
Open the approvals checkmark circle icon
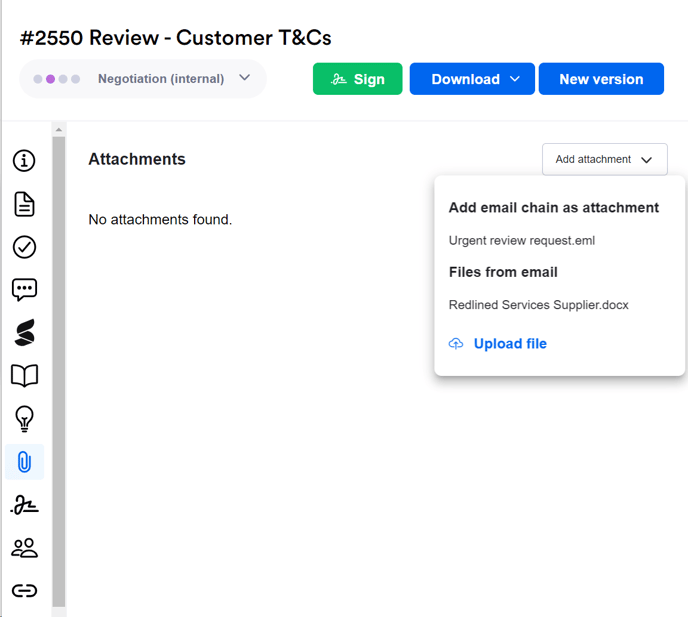(24, 247)
